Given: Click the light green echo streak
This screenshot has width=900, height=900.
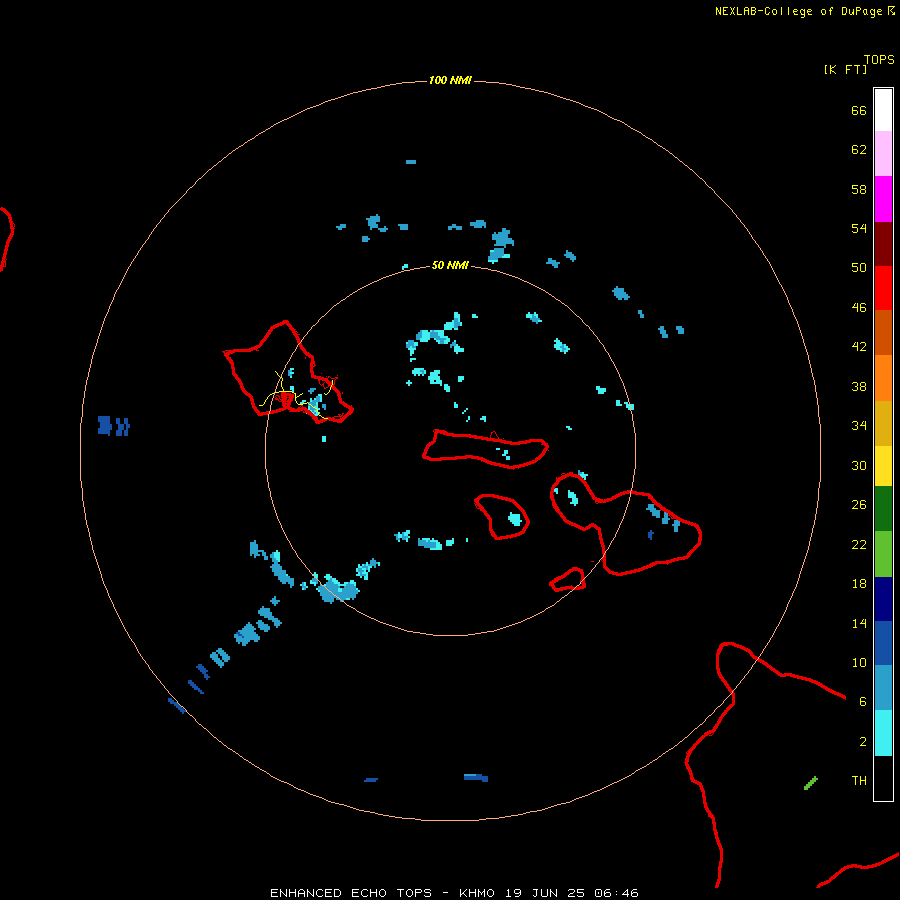Looking at the screenshot, I should pos(810,783).
